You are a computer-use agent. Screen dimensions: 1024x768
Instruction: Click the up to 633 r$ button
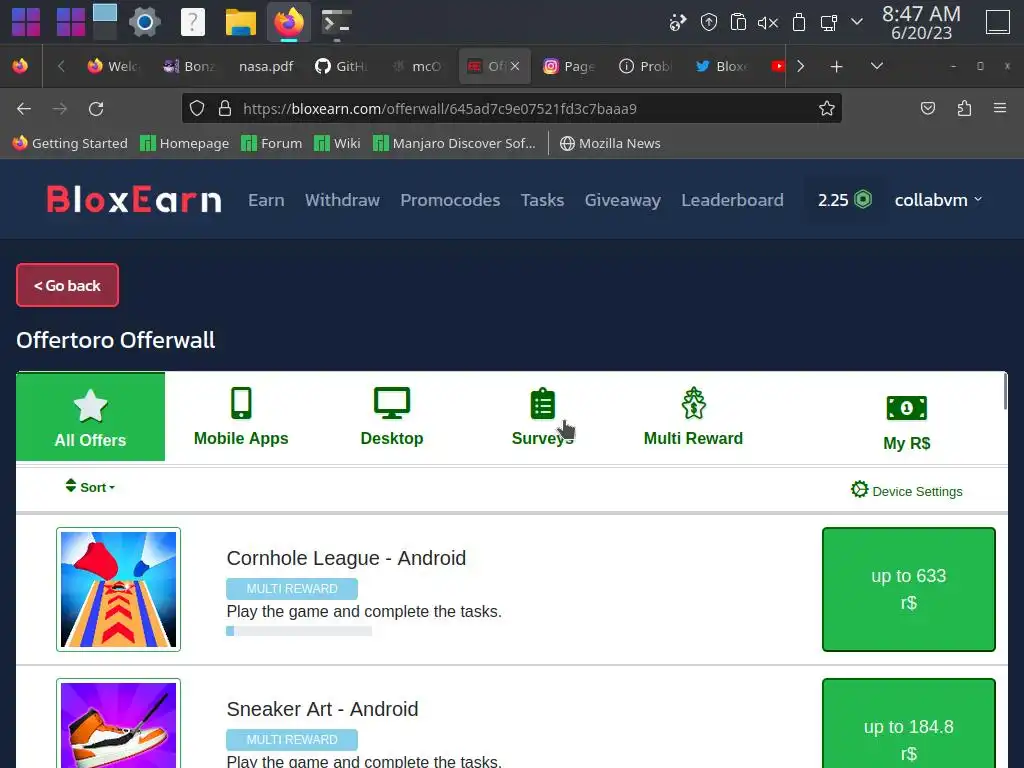coord(908,589)
